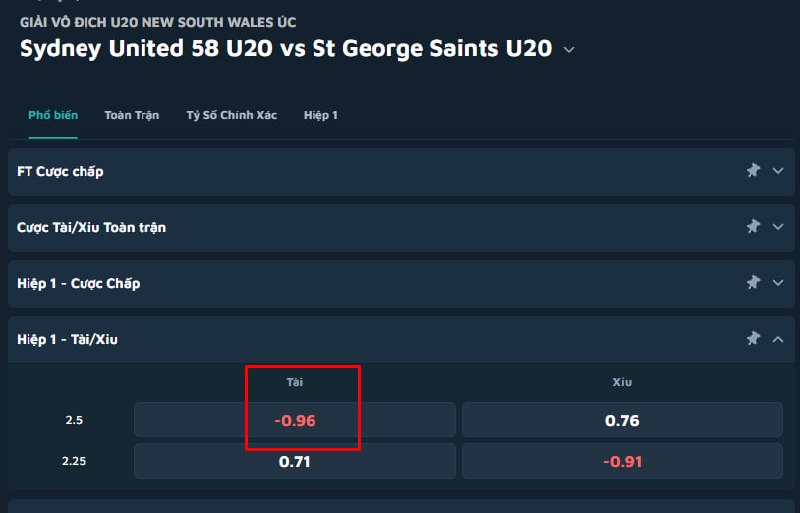Collapse the Hiệp 1 - Tài/Xỉu section
This screenshot has height=513, width=800.
coord(778,339)
